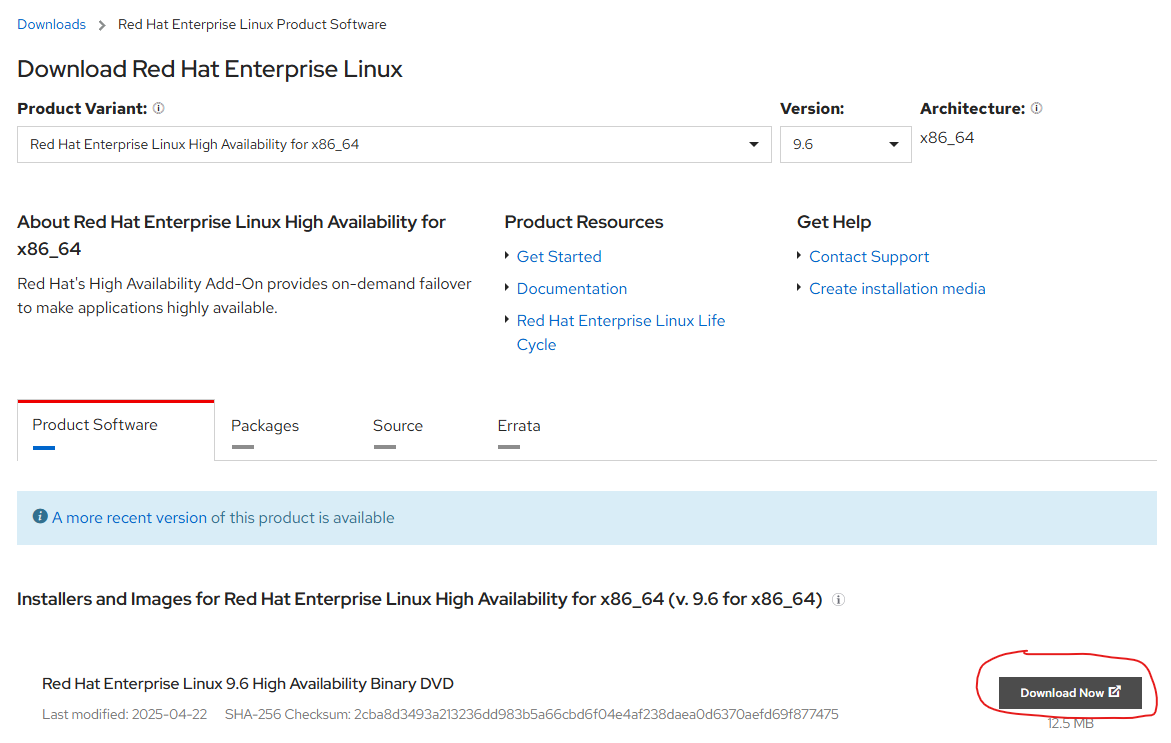1171x743 pixels.
Task: Click info icon beside Installers and Images heading
Action: coord(839,600)
